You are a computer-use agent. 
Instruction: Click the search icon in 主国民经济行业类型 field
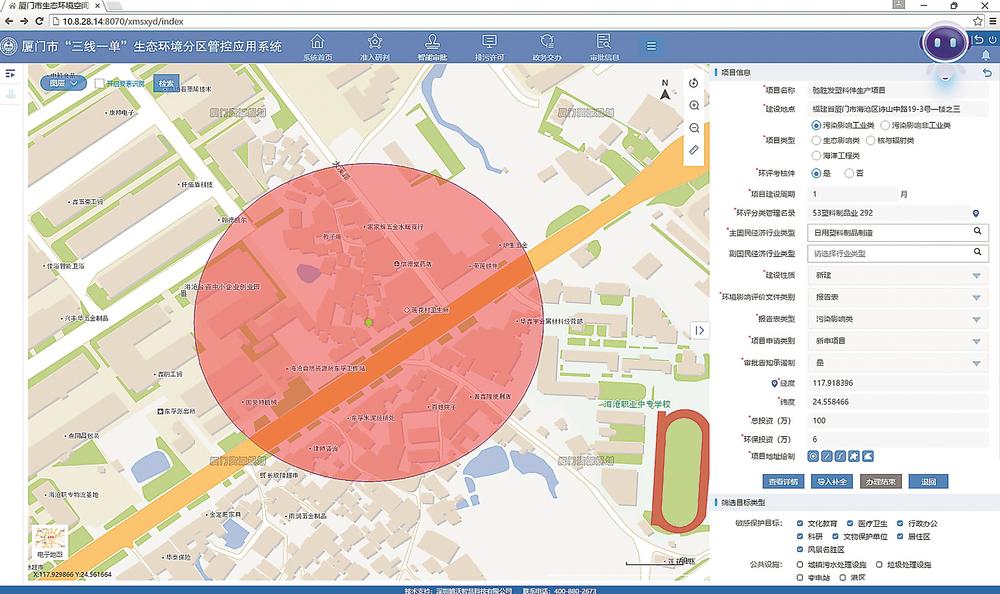point(977,232)
